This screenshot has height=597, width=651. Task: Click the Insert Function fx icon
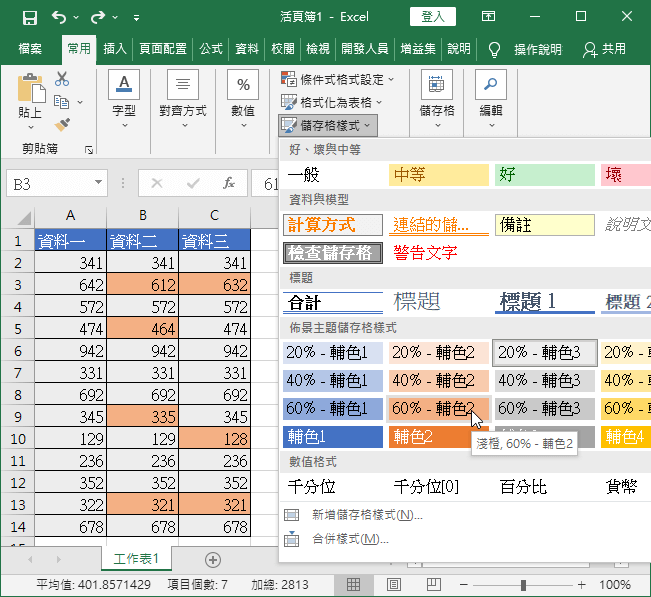click(229, 183)
